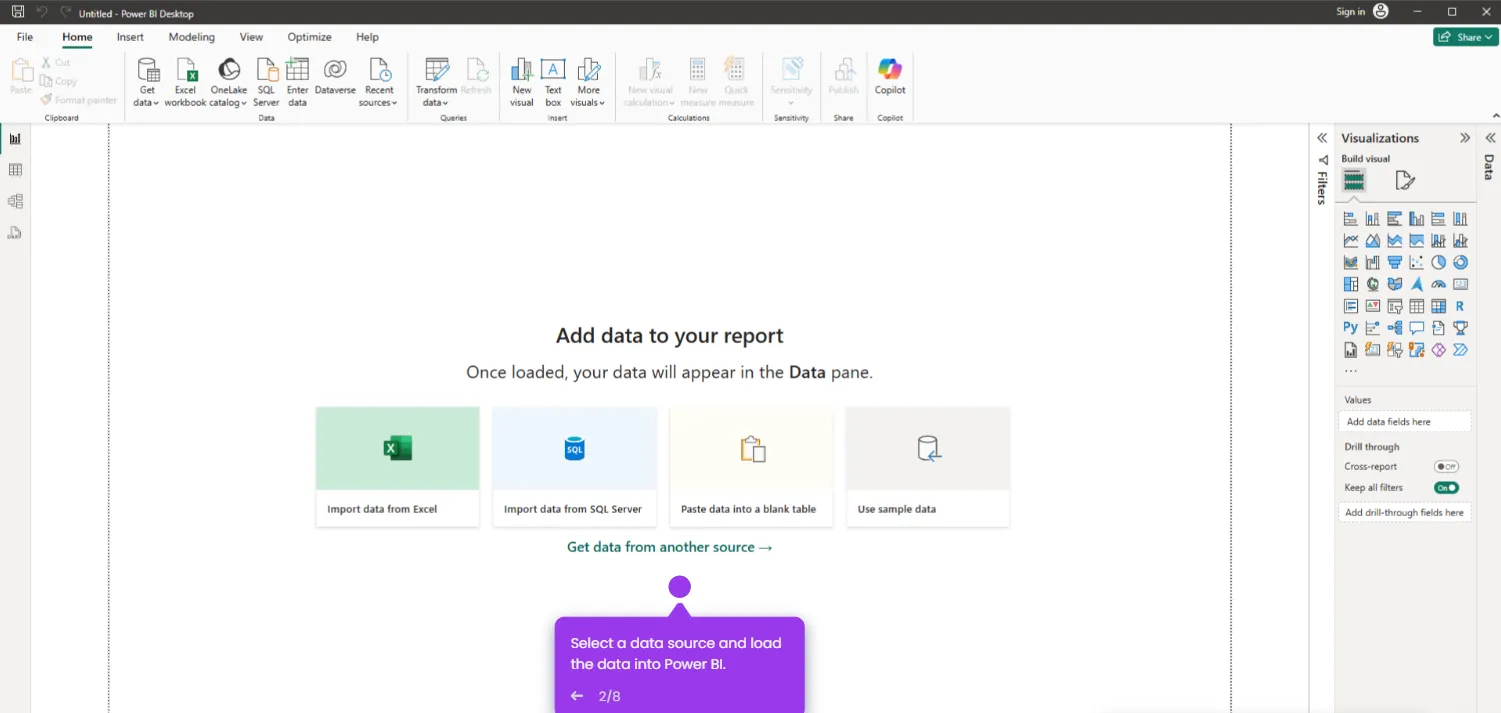Open Transform data dropdown
The width and height of the screenshot is (1501, 713).
click(x=436, y=82)
